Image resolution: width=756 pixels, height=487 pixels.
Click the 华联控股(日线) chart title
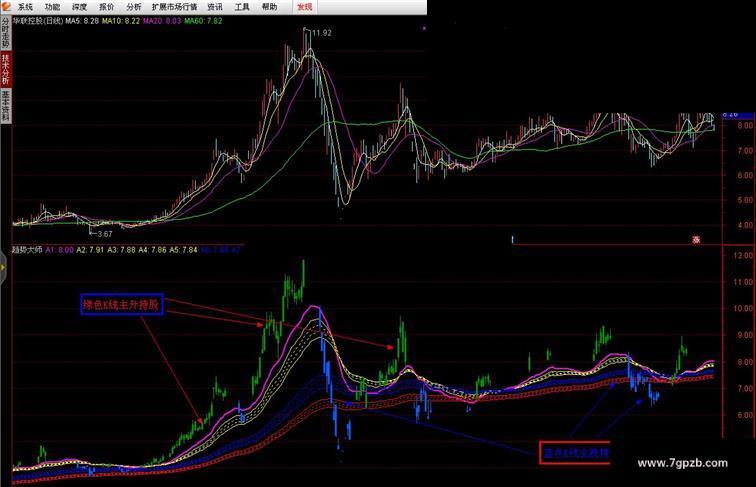coord(38,21)
